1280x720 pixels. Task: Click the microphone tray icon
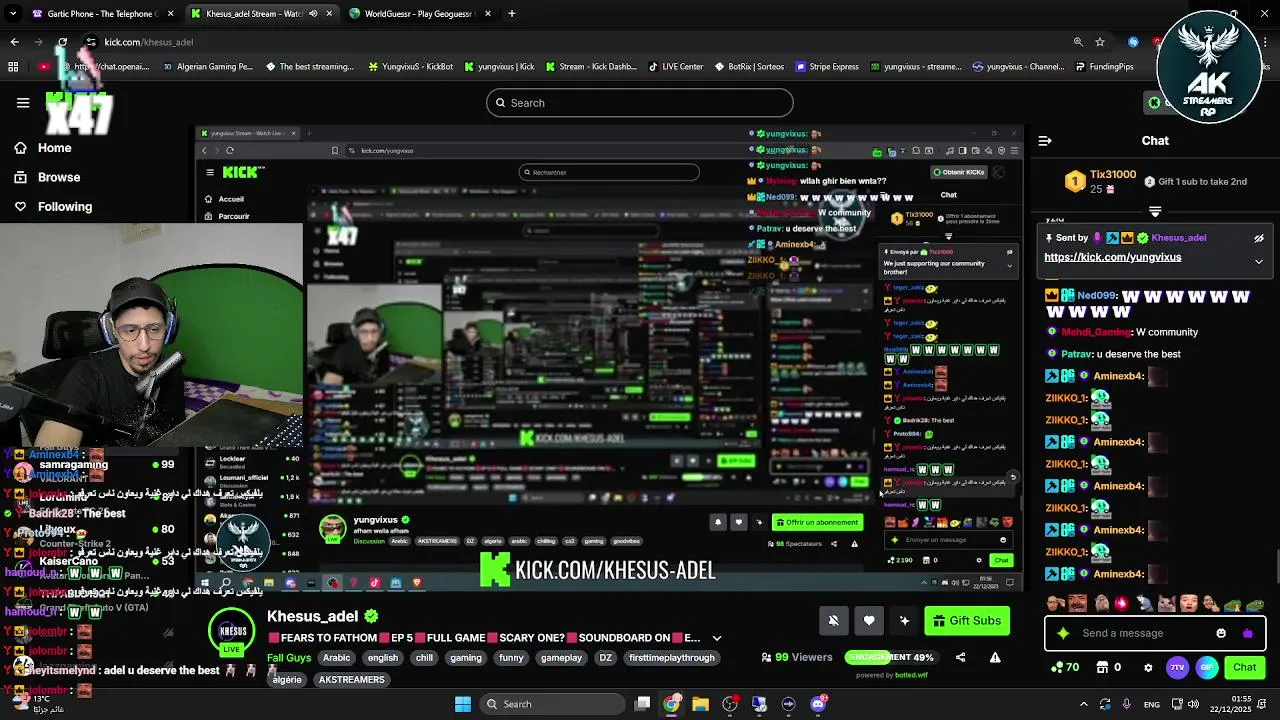click(x=1126, y=704)
